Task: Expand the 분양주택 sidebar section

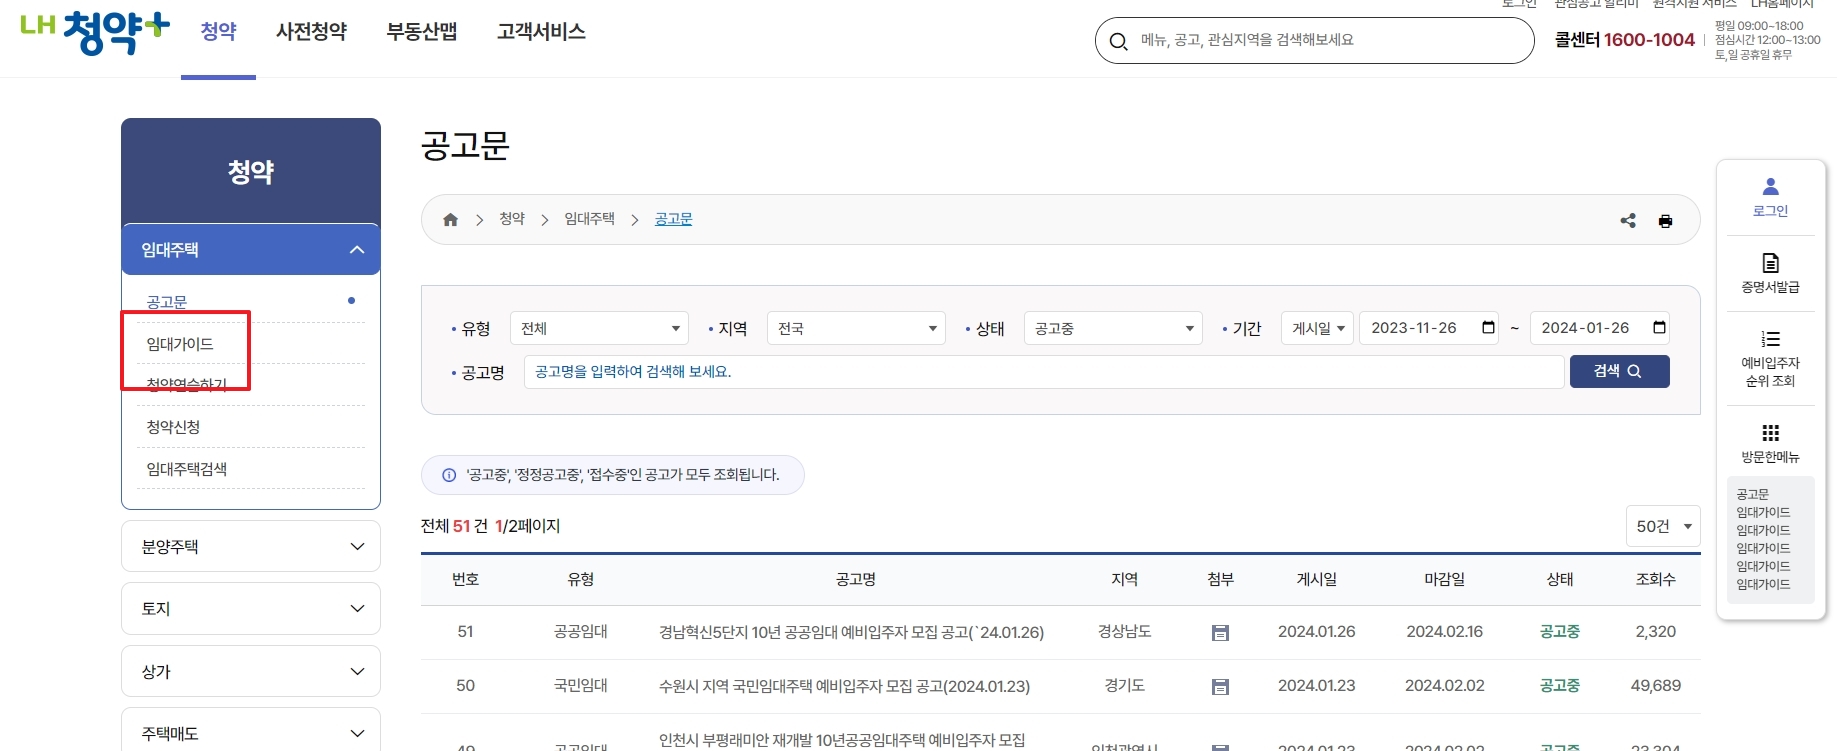Action: tap(251, 546)
